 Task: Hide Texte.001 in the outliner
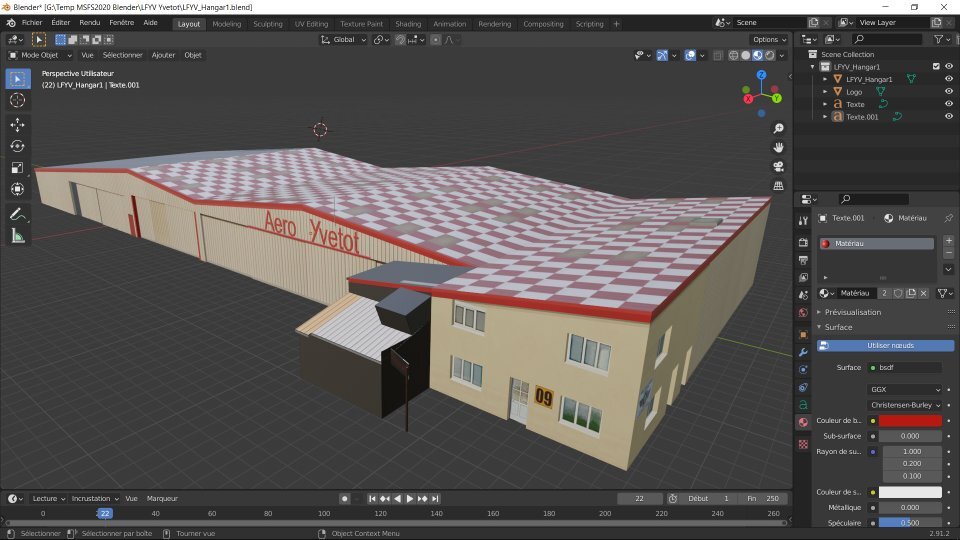point(948,117)
